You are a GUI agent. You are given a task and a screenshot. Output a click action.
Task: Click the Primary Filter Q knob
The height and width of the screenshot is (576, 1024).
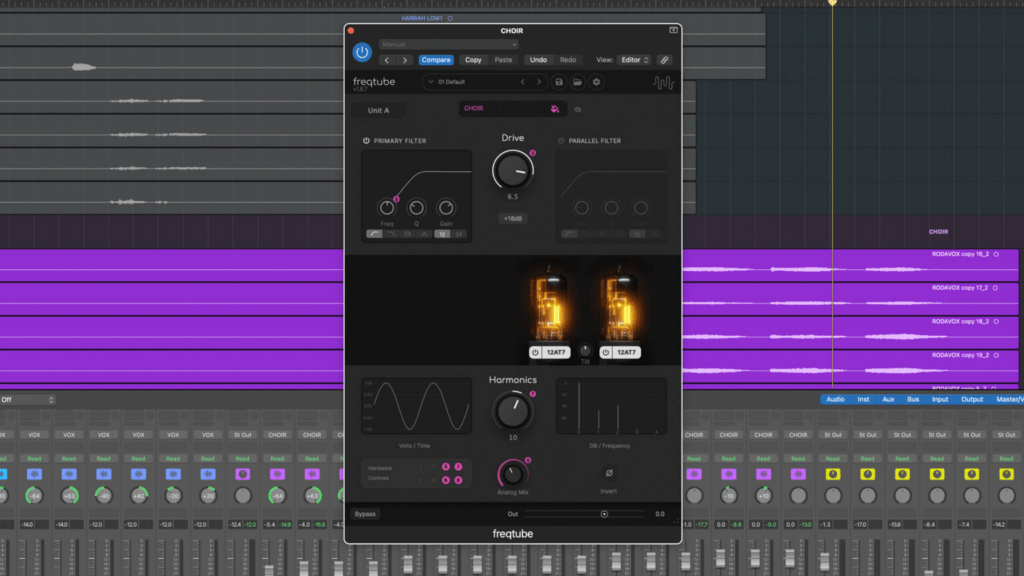tap(416, 208)
